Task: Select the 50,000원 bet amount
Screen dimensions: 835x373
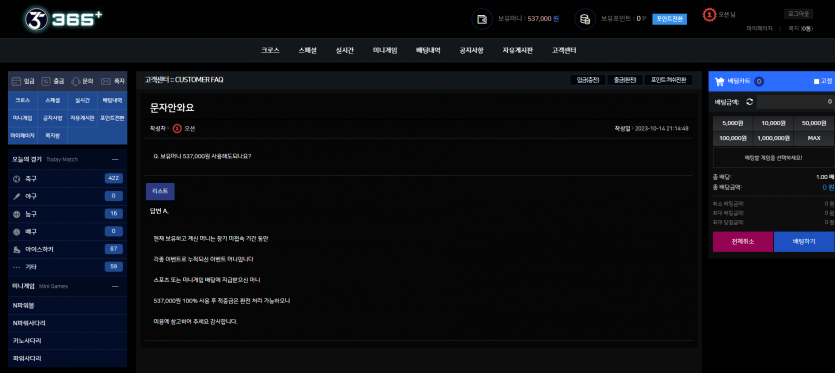Action: click(814, 123)
